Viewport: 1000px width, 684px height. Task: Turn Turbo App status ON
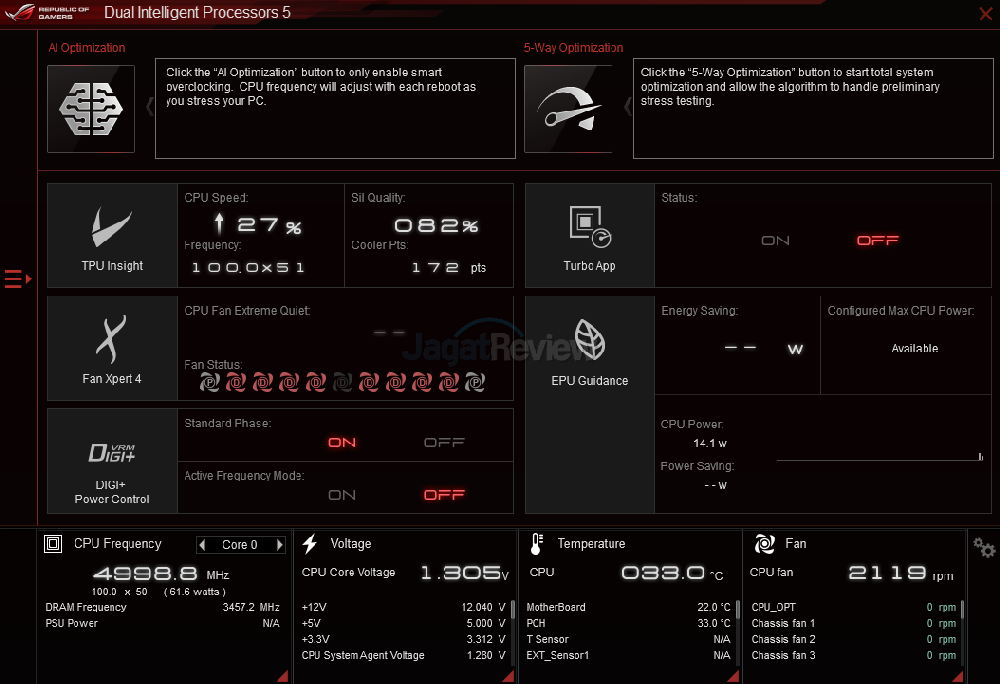click(775, 240)
